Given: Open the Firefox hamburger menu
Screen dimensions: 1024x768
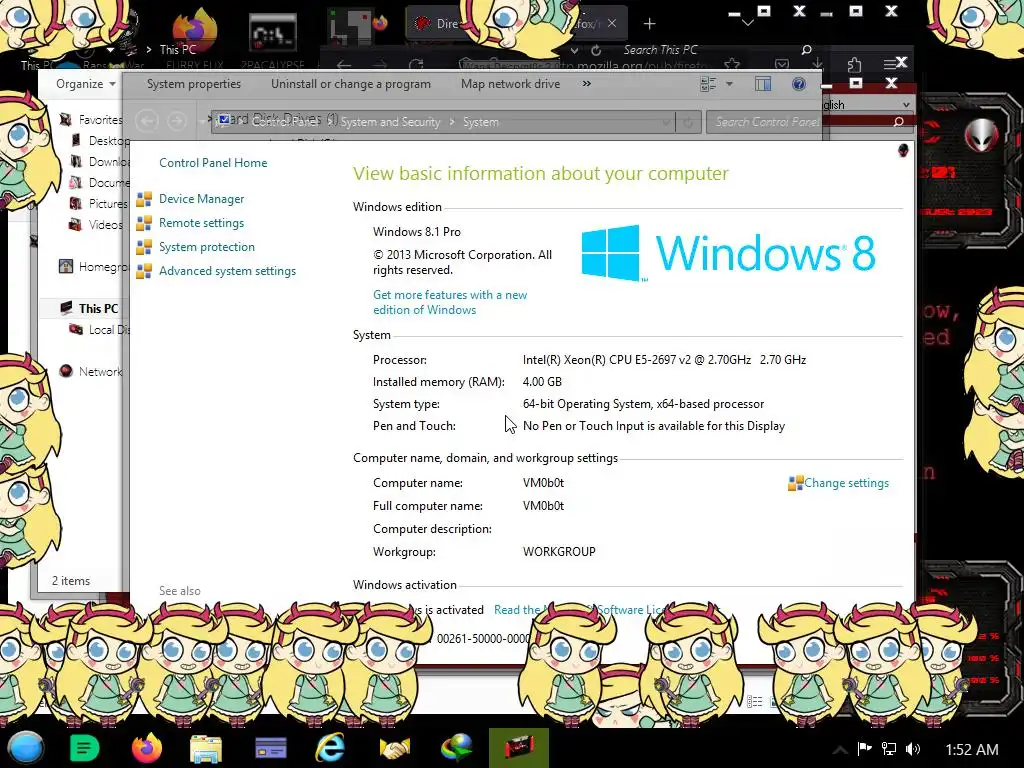Looking at the screenshot, I should (x=889, y=63).
